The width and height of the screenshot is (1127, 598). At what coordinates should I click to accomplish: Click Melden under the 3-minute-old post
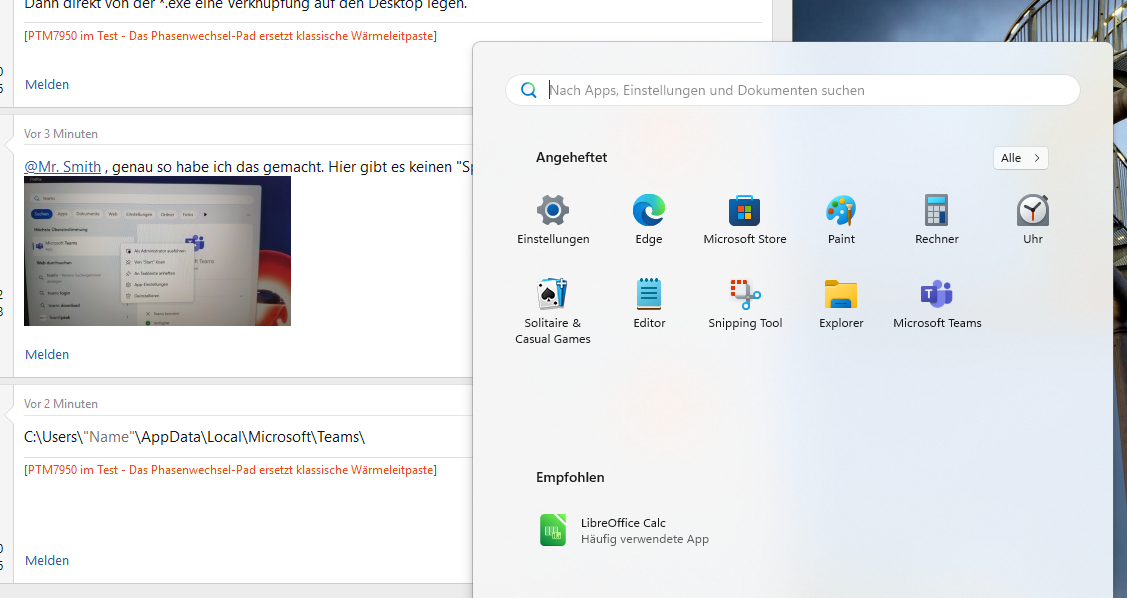coord(47,354)
